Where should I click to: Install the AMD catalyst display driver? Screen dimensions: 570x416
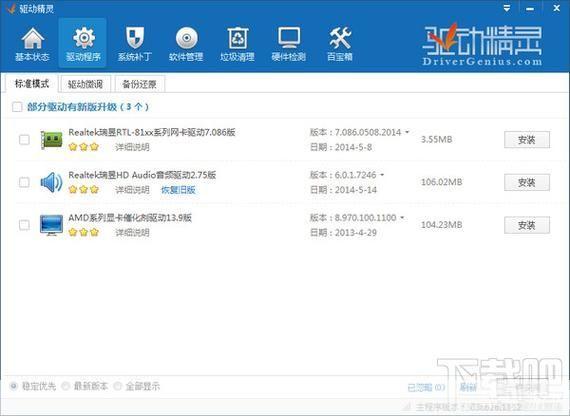click(x=527, y=225)
